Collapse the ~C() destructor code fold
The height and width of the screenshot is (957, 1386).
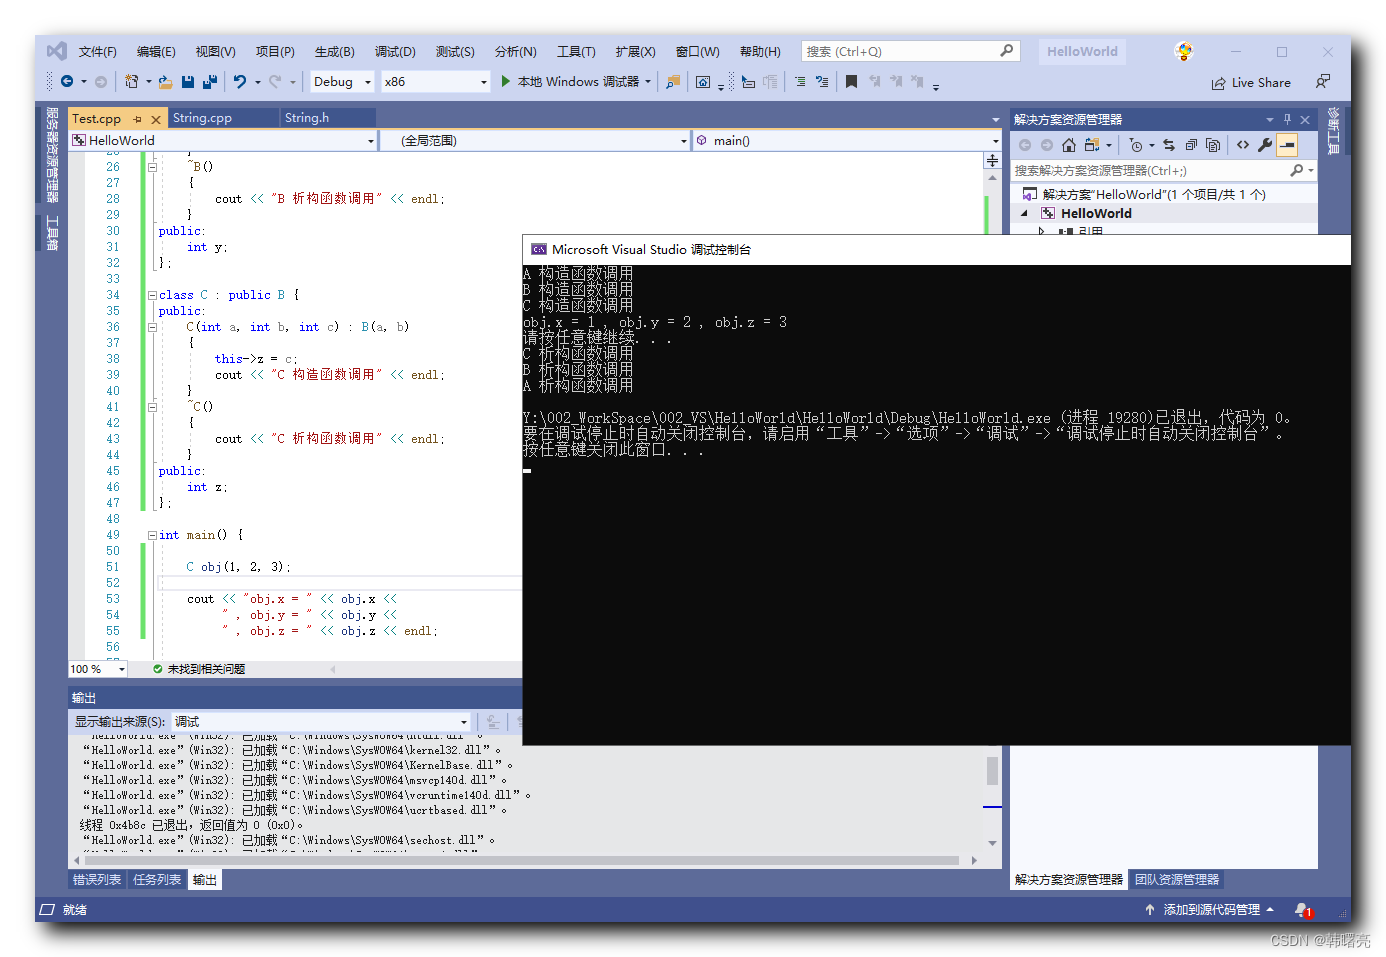pos(152,407)
